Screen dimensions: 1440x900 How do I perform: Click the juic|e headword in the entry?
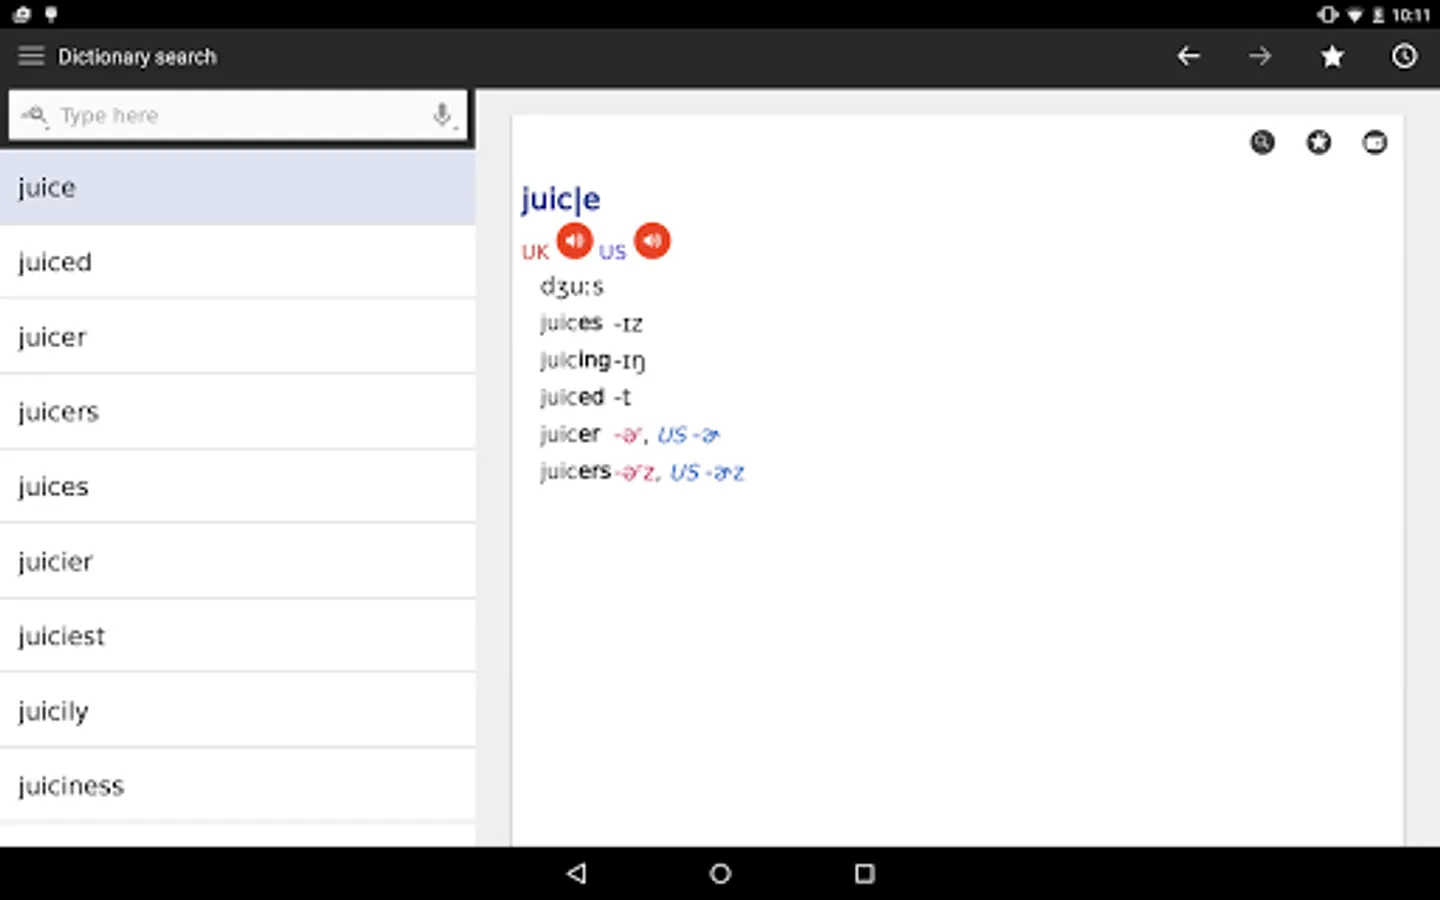[560, 199]
